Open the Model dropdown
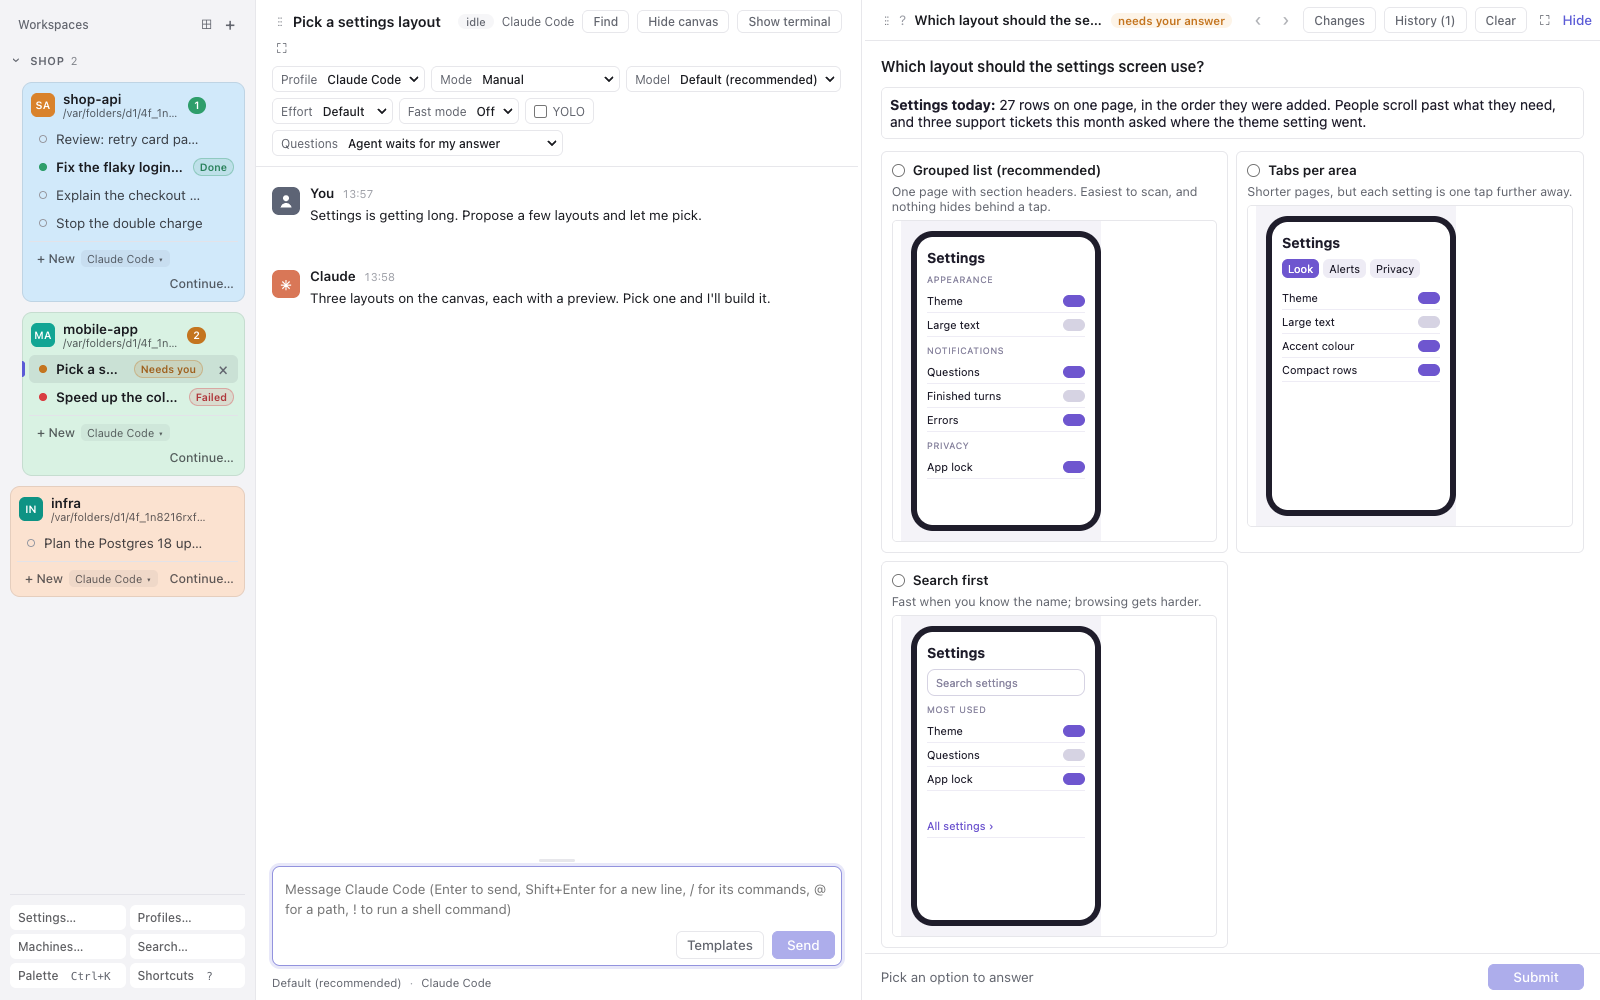This screenshot has height=1000, width=1600. [x=733, y=80]
